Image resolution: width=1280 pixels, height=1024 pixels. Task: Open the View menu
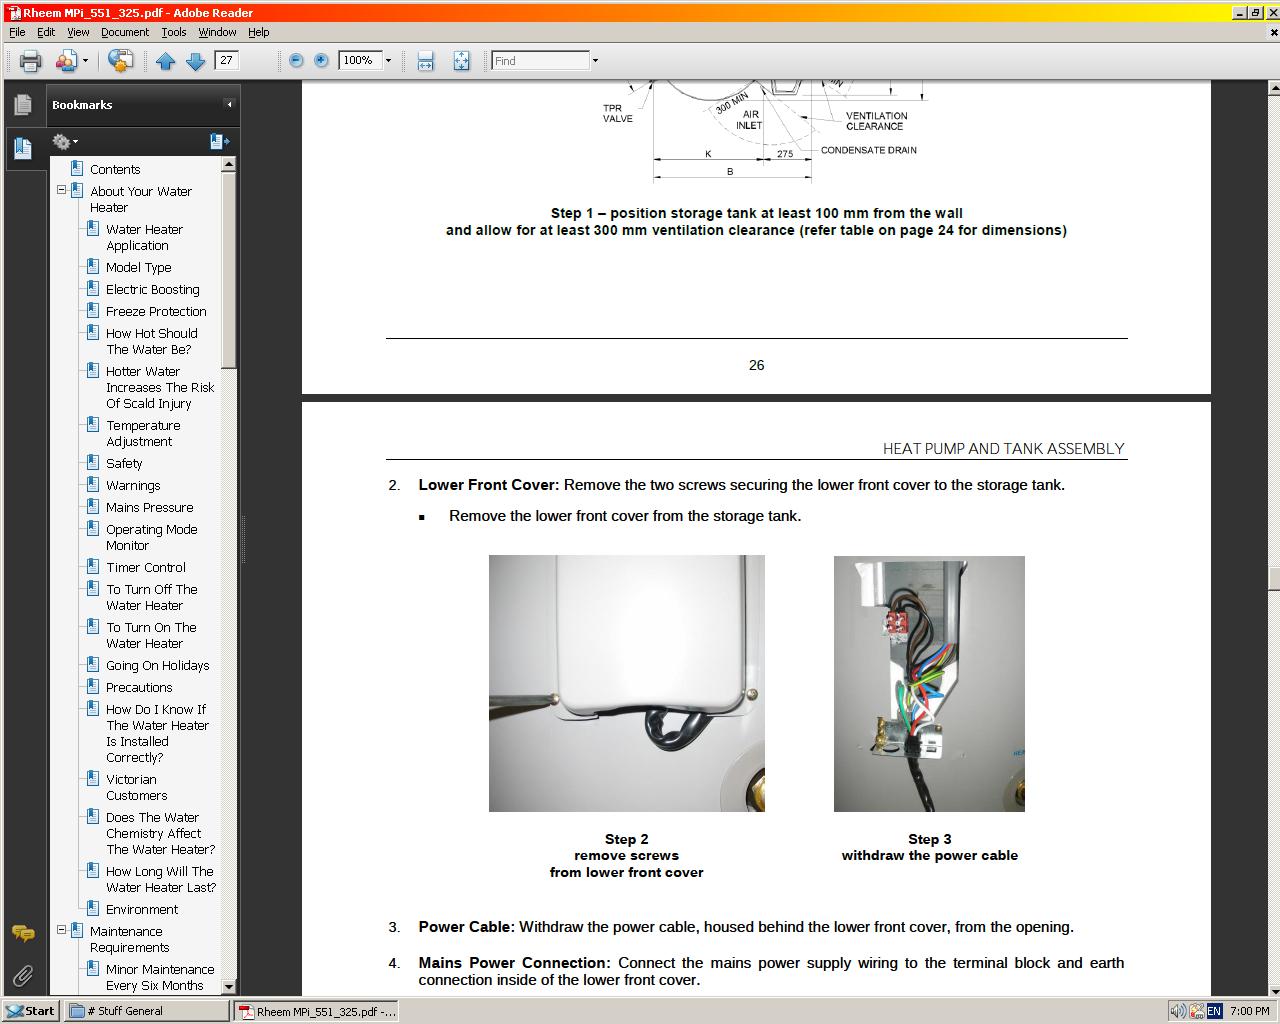(x=78, y=32)
